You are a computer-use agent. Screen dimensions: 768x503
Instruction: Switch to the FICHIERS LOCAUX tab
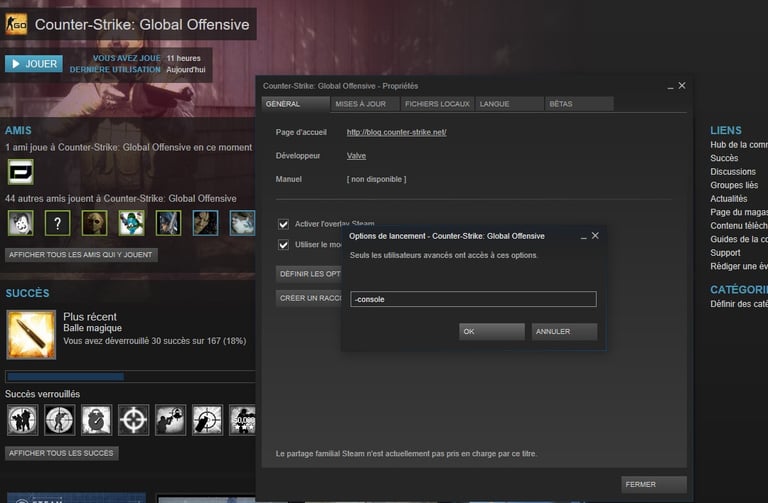coord(437,104)
